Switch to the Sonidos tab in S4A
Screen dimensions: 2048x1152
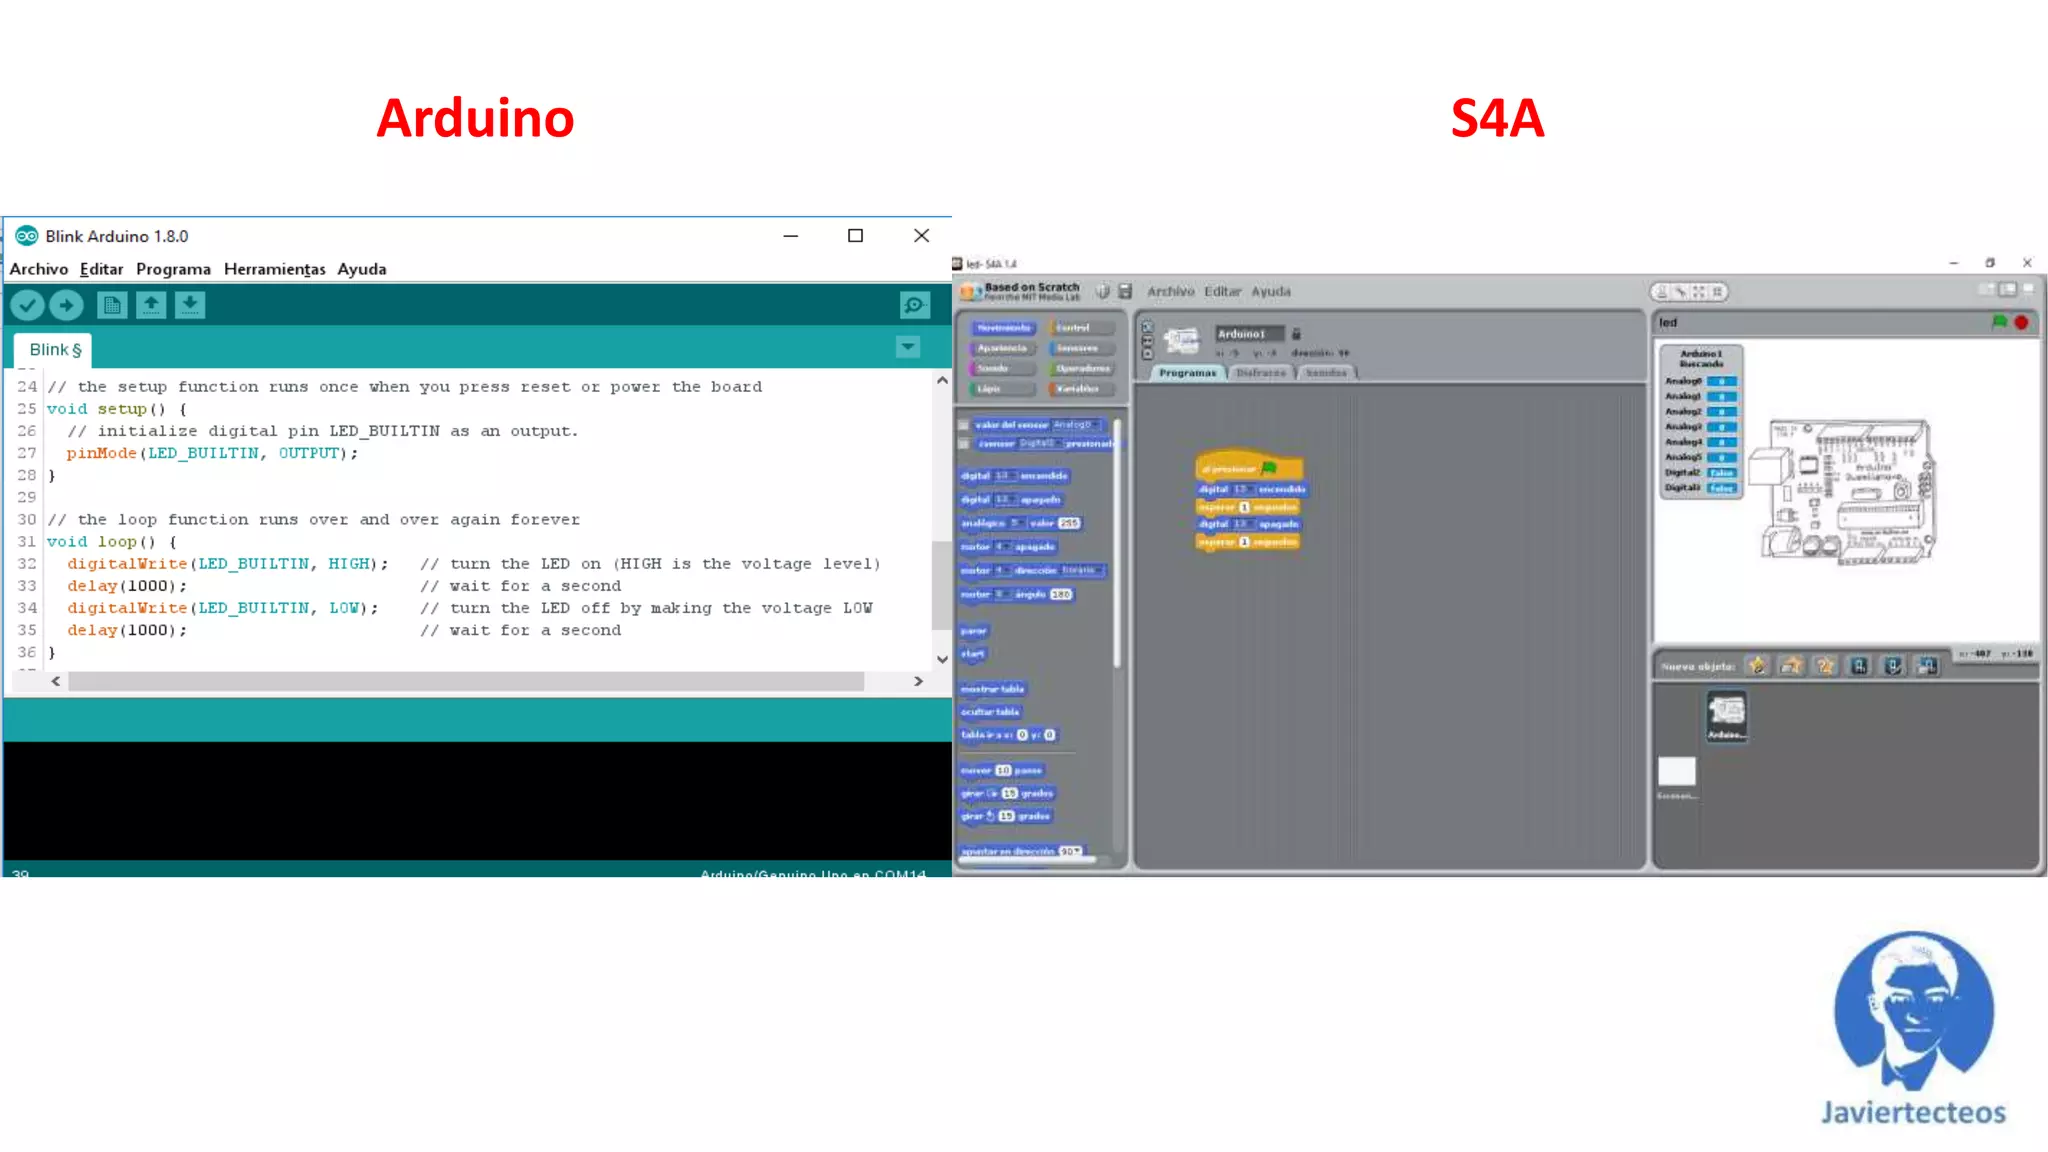[1327, 373]
